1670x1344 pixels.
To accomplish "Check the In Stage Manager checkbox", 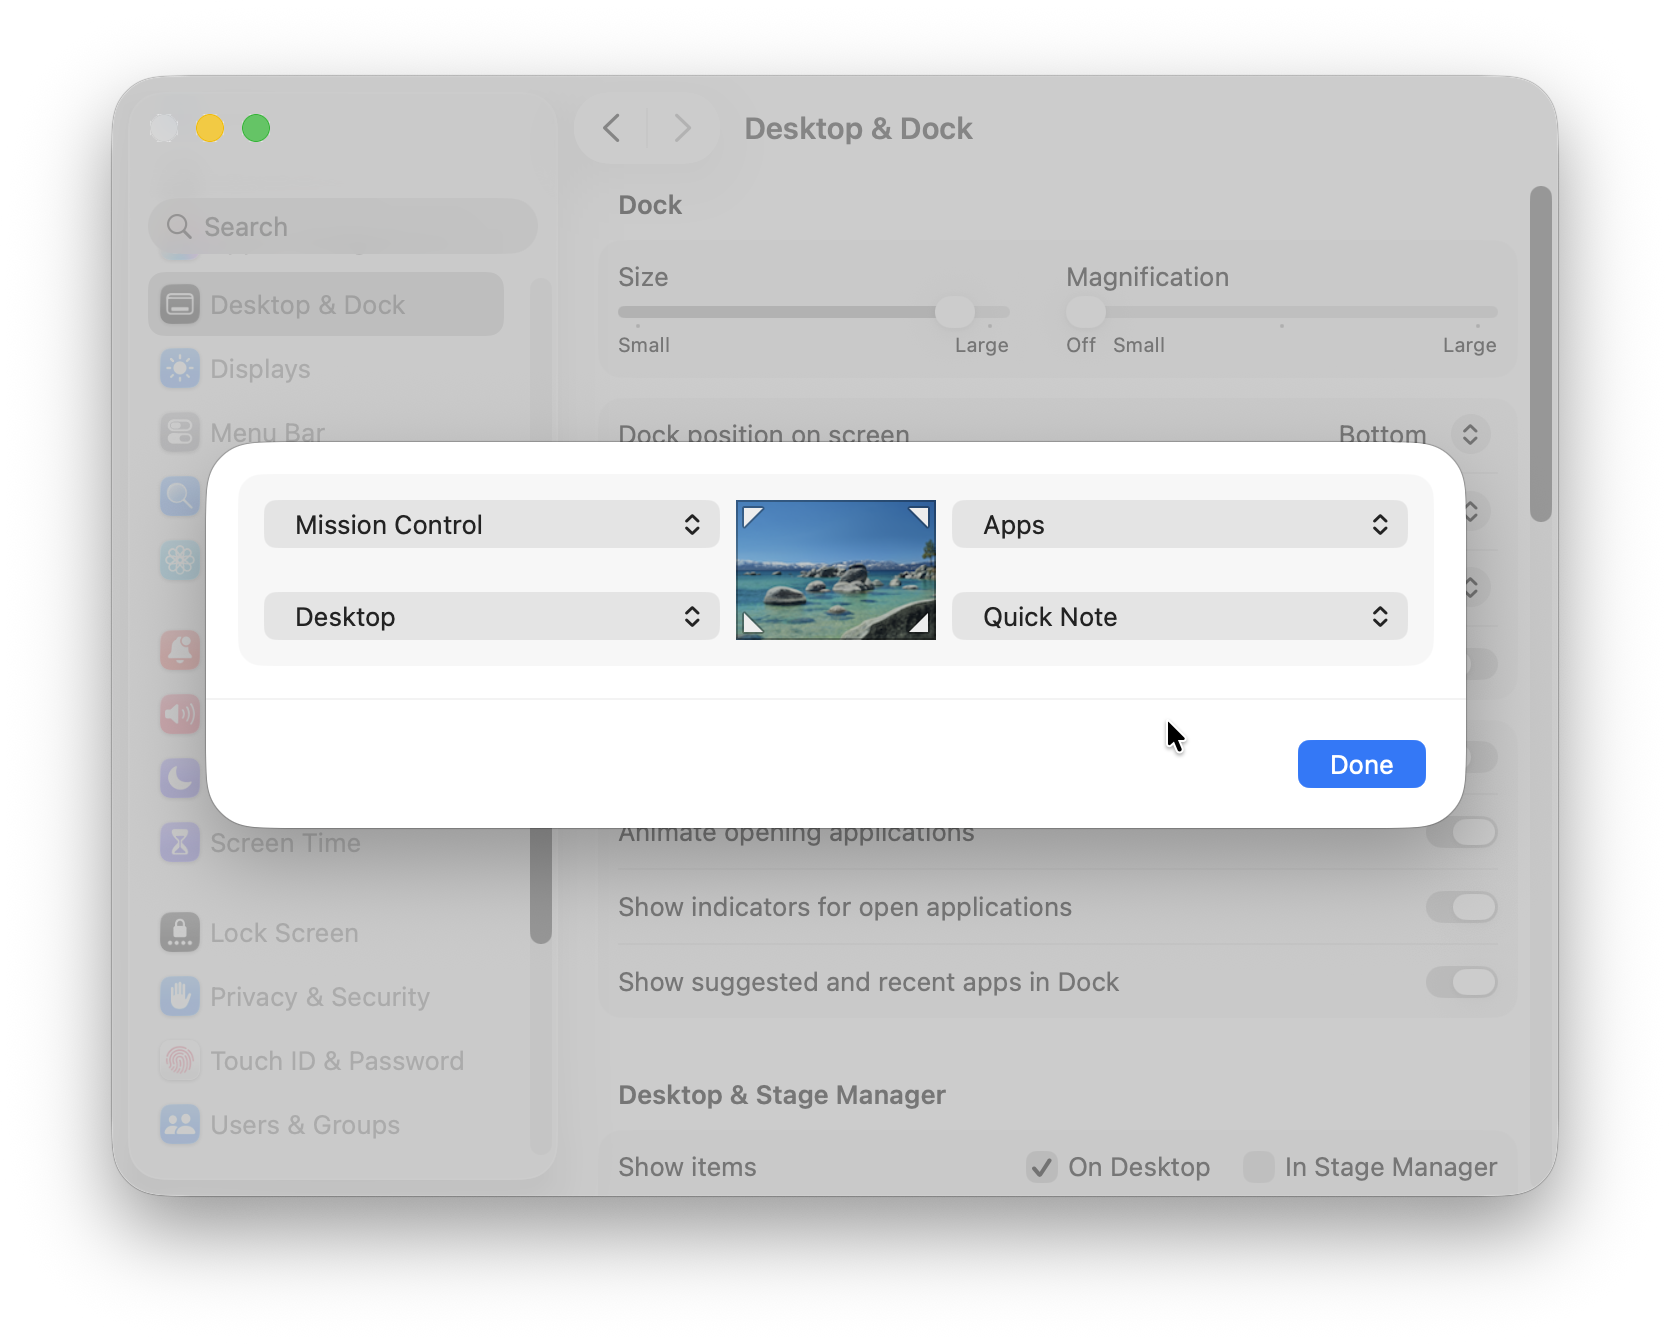I will 1259,1167.
